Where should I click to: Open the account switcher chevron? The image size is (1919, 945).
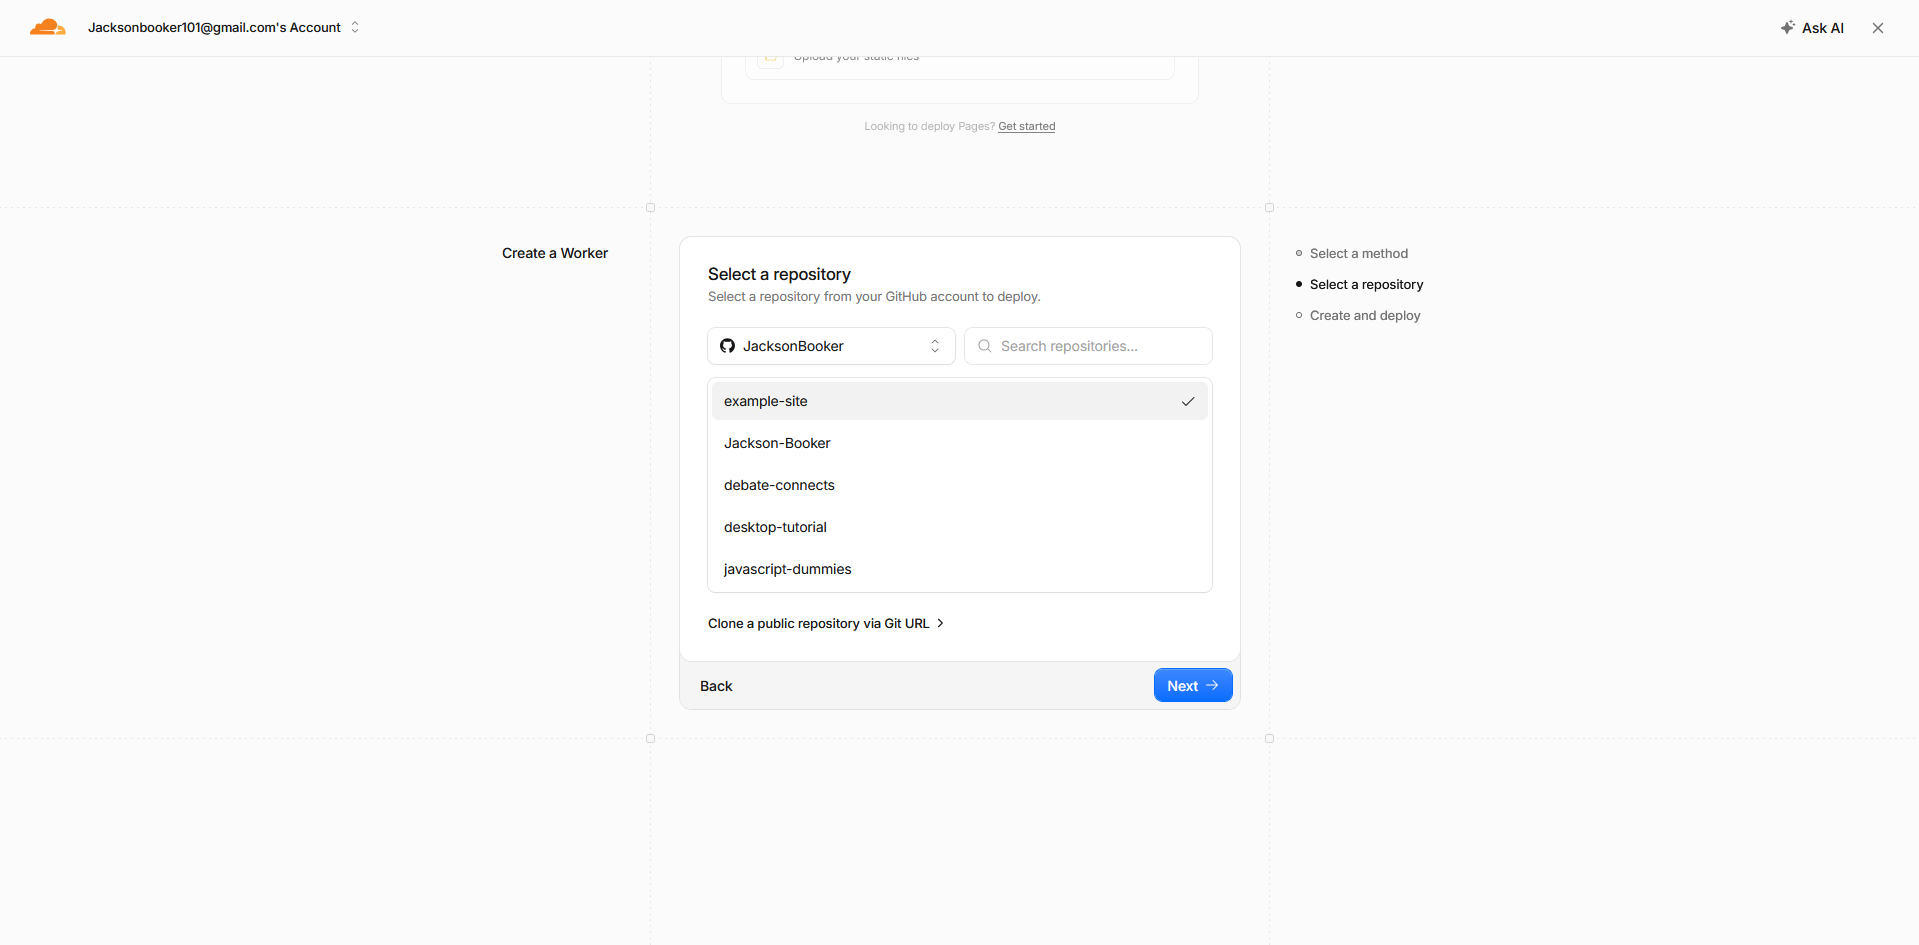pyautogui.click(x=355, y=28)
